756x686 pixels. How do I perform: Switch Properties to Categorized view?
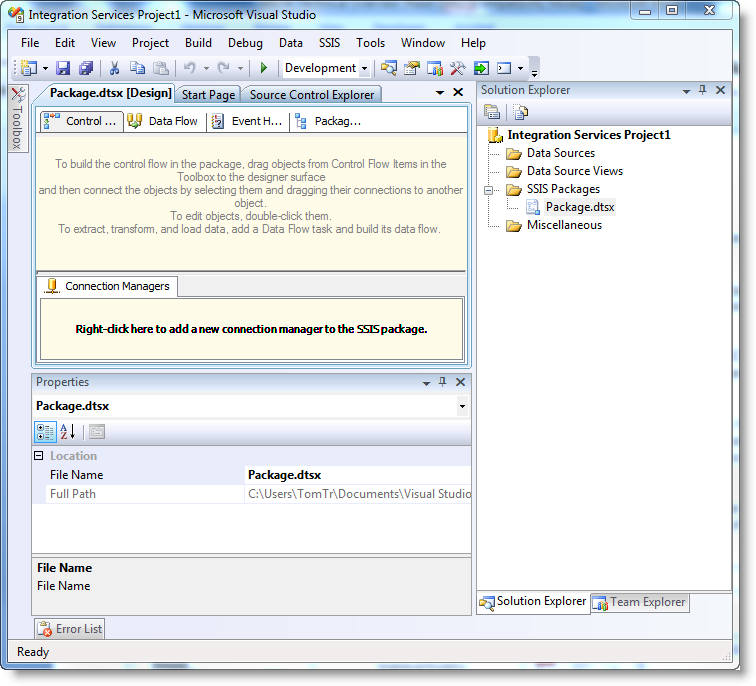45,432
